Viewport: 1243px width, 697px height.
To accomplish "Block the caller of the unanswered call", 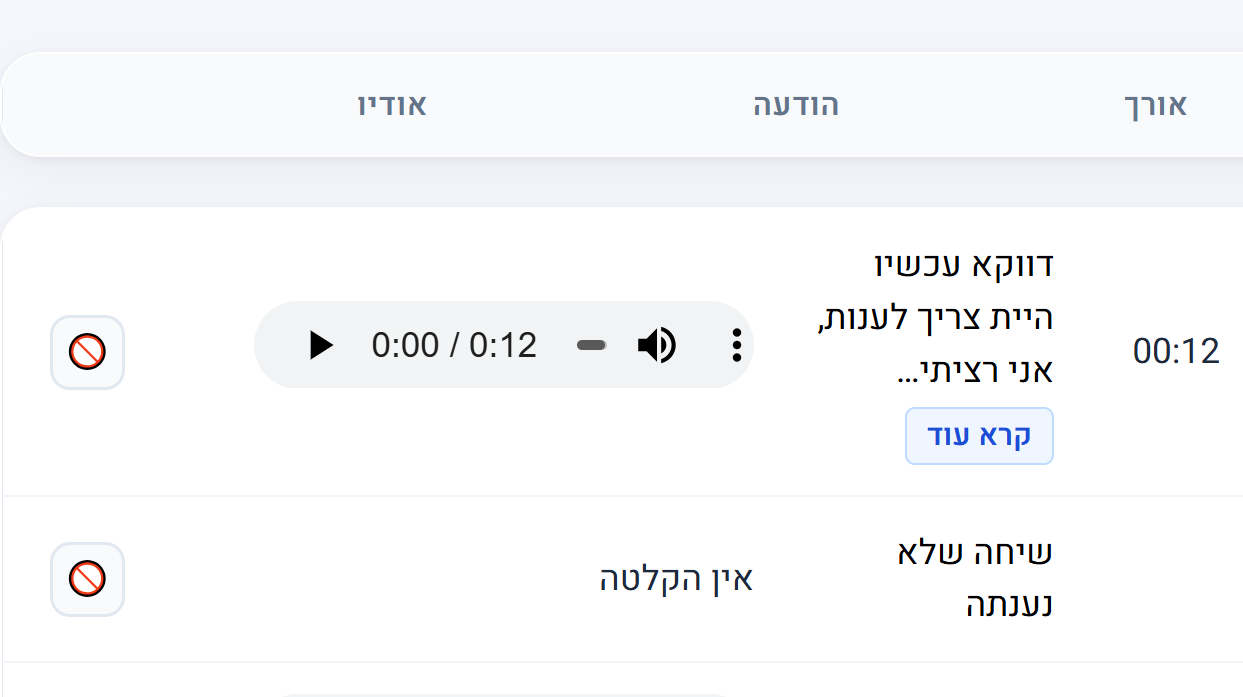I will click(x=87, y=579).
